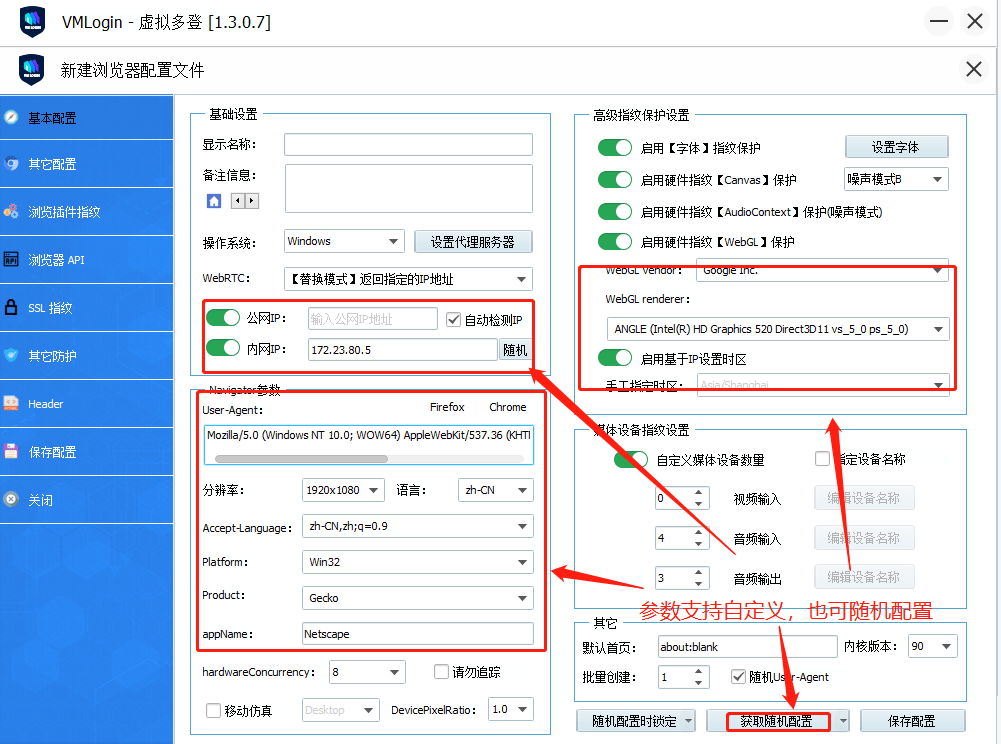Open the 噪声模式B dropdown
This screenshot has width=1001, height=744.
tap(896, 179)
